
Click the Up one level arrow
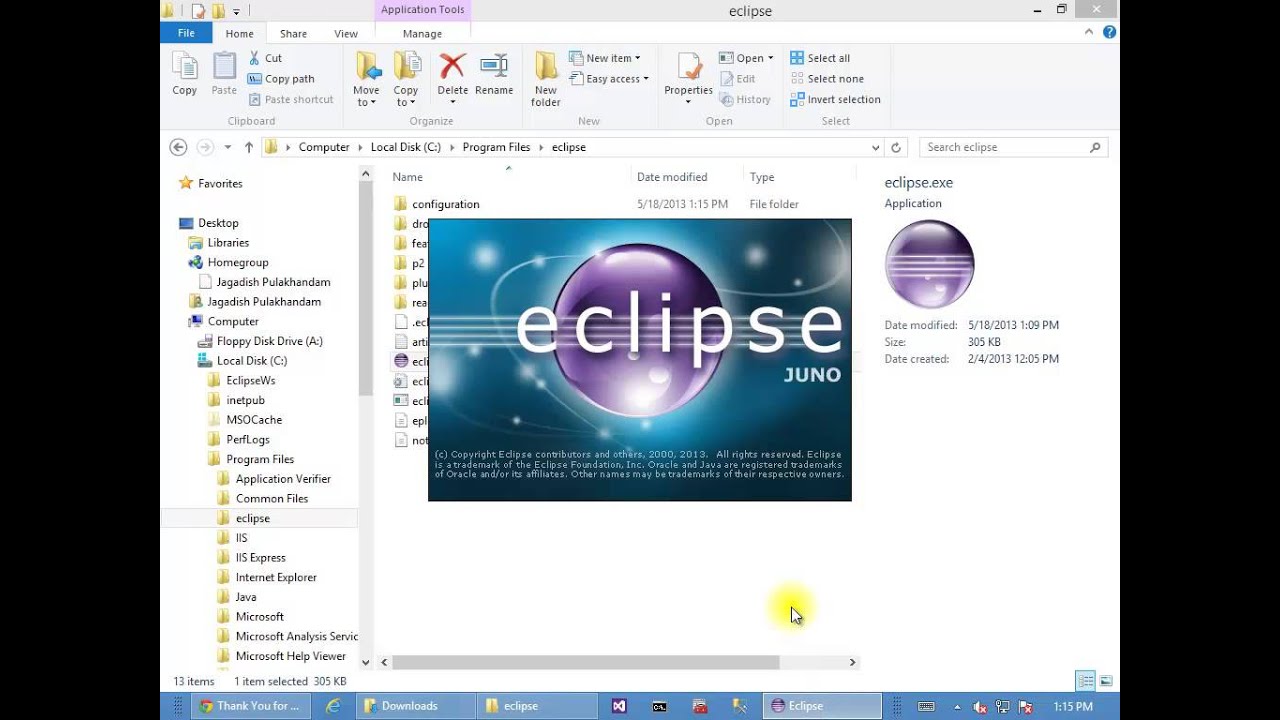click(249, 147)
